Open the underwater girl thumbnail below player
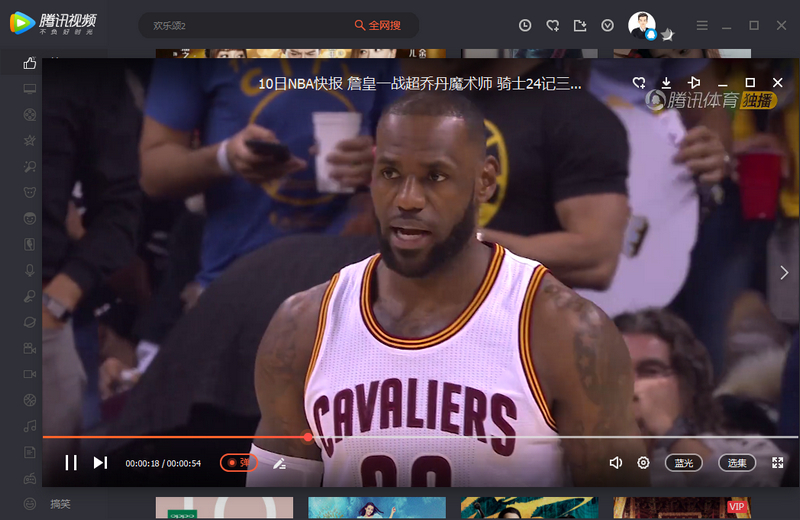Viewport: 800px width, 520px height. (x=377, y=508)
